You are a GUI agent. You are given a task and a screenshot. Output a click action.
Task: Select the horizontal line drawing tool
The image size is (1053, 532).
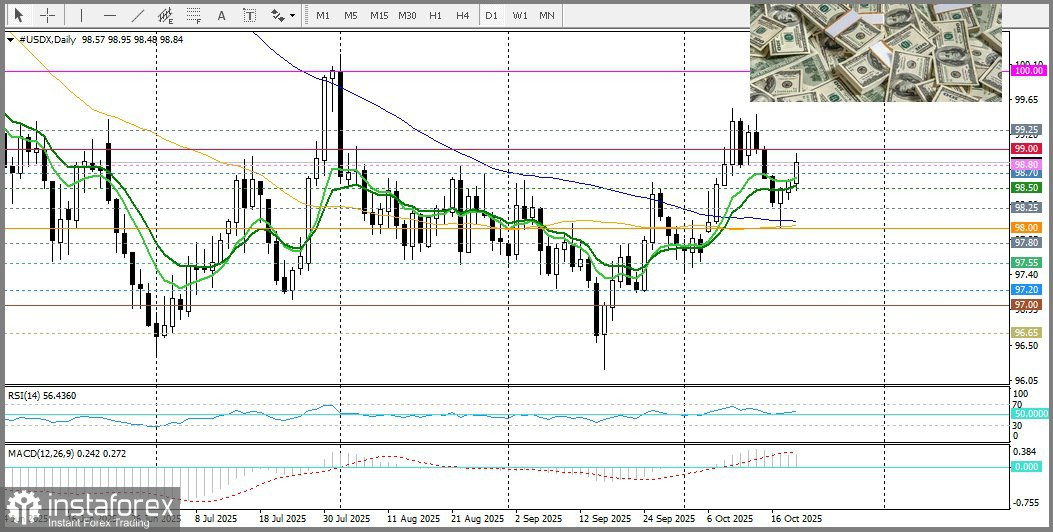(x=109, y=15)
